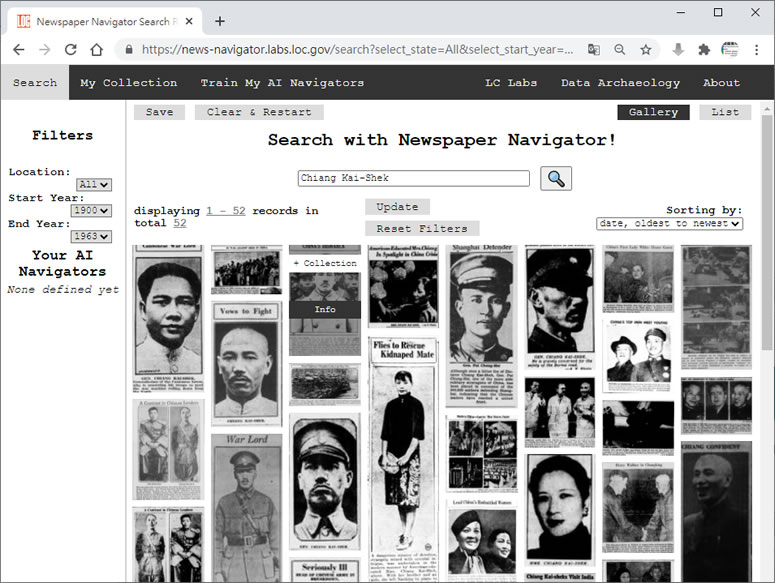Click the Chiang Kai-Shek search field
The image size is (775, 583).
(414, 178)
